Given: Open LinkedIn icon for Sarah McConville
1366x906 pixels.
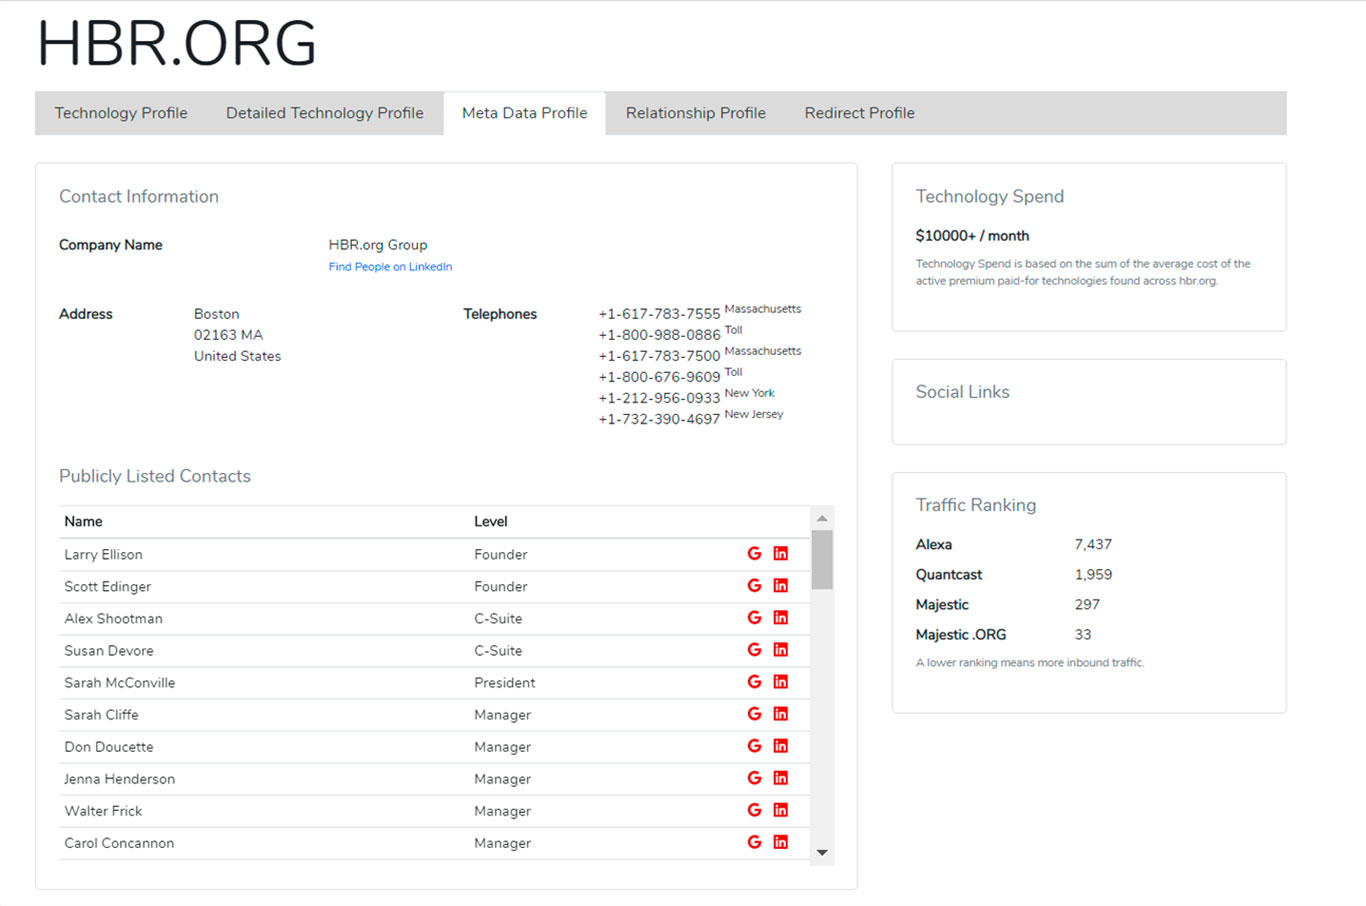Looking at the screenshot, I should point(781,682).
